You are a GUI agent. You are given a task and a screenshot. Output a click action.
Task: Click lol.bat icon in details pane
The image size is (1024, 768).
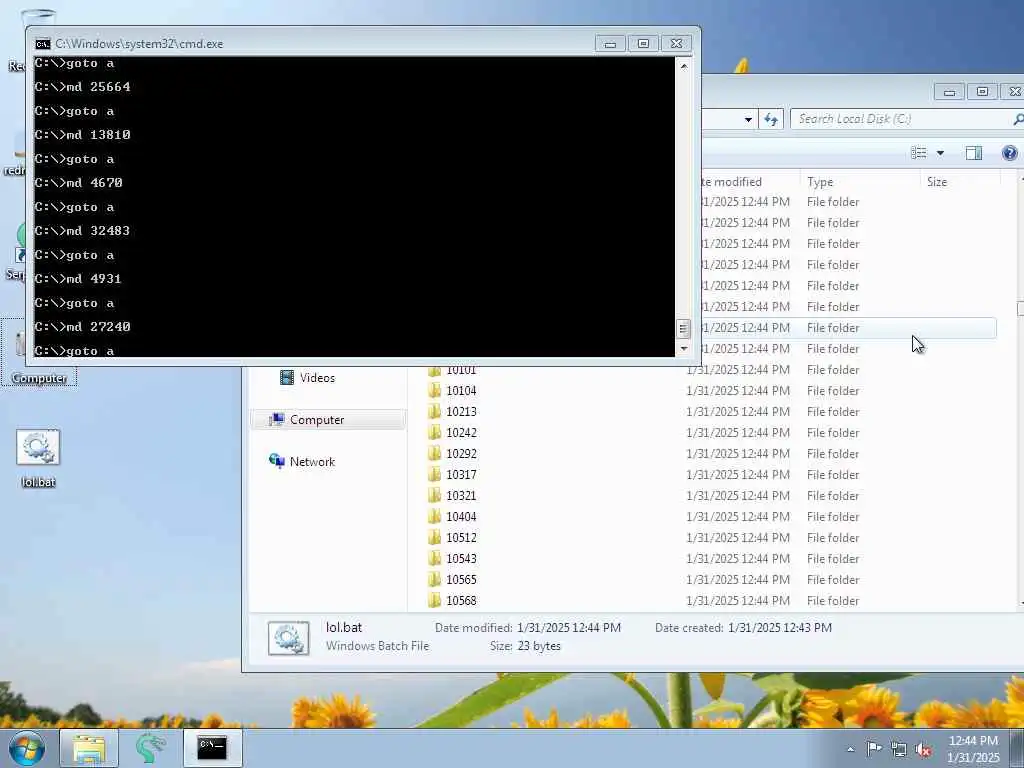pos(289,637)
